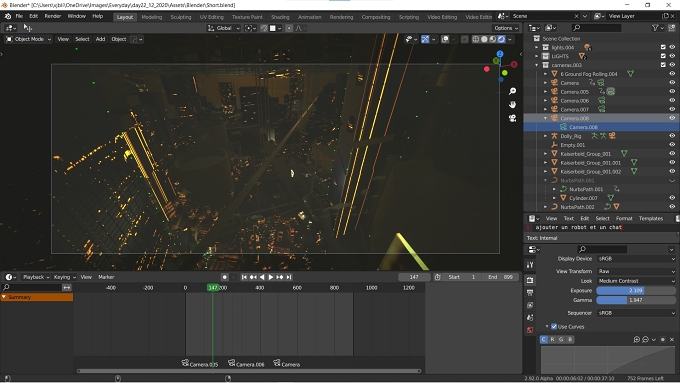Uncheck the LIGHTS collection checkbox
This screenshot has width=680, height=383.
point(663,56)
